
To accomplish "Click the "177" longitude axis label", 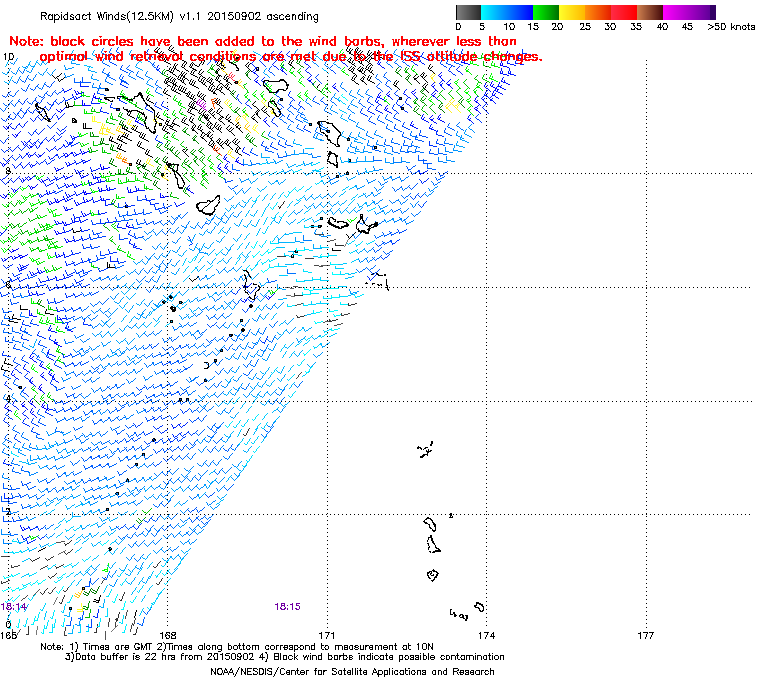I will (646, 635).
